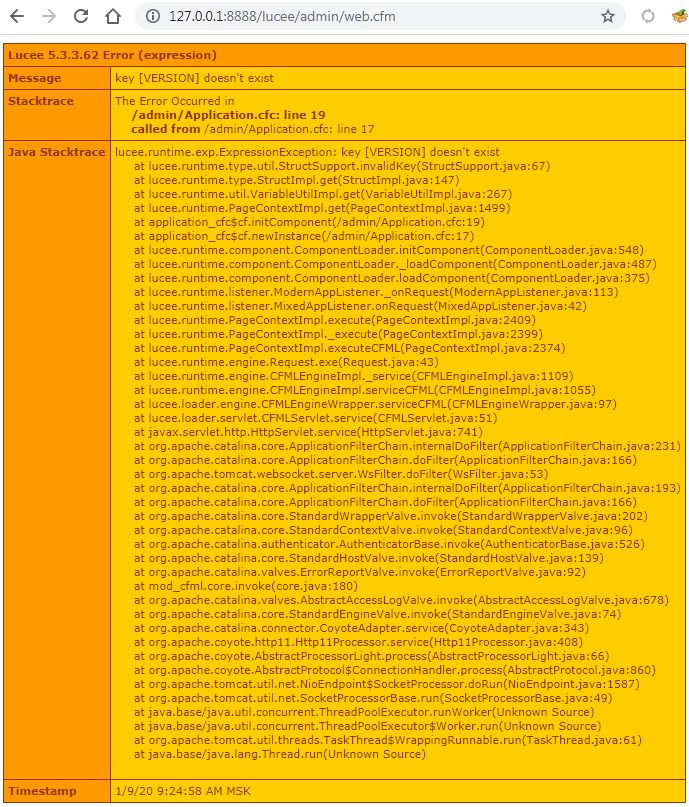689x807 pixels.
Task: Select CFMLServlet.service(CFMLServlet.java:51) line
Action: 316,418
